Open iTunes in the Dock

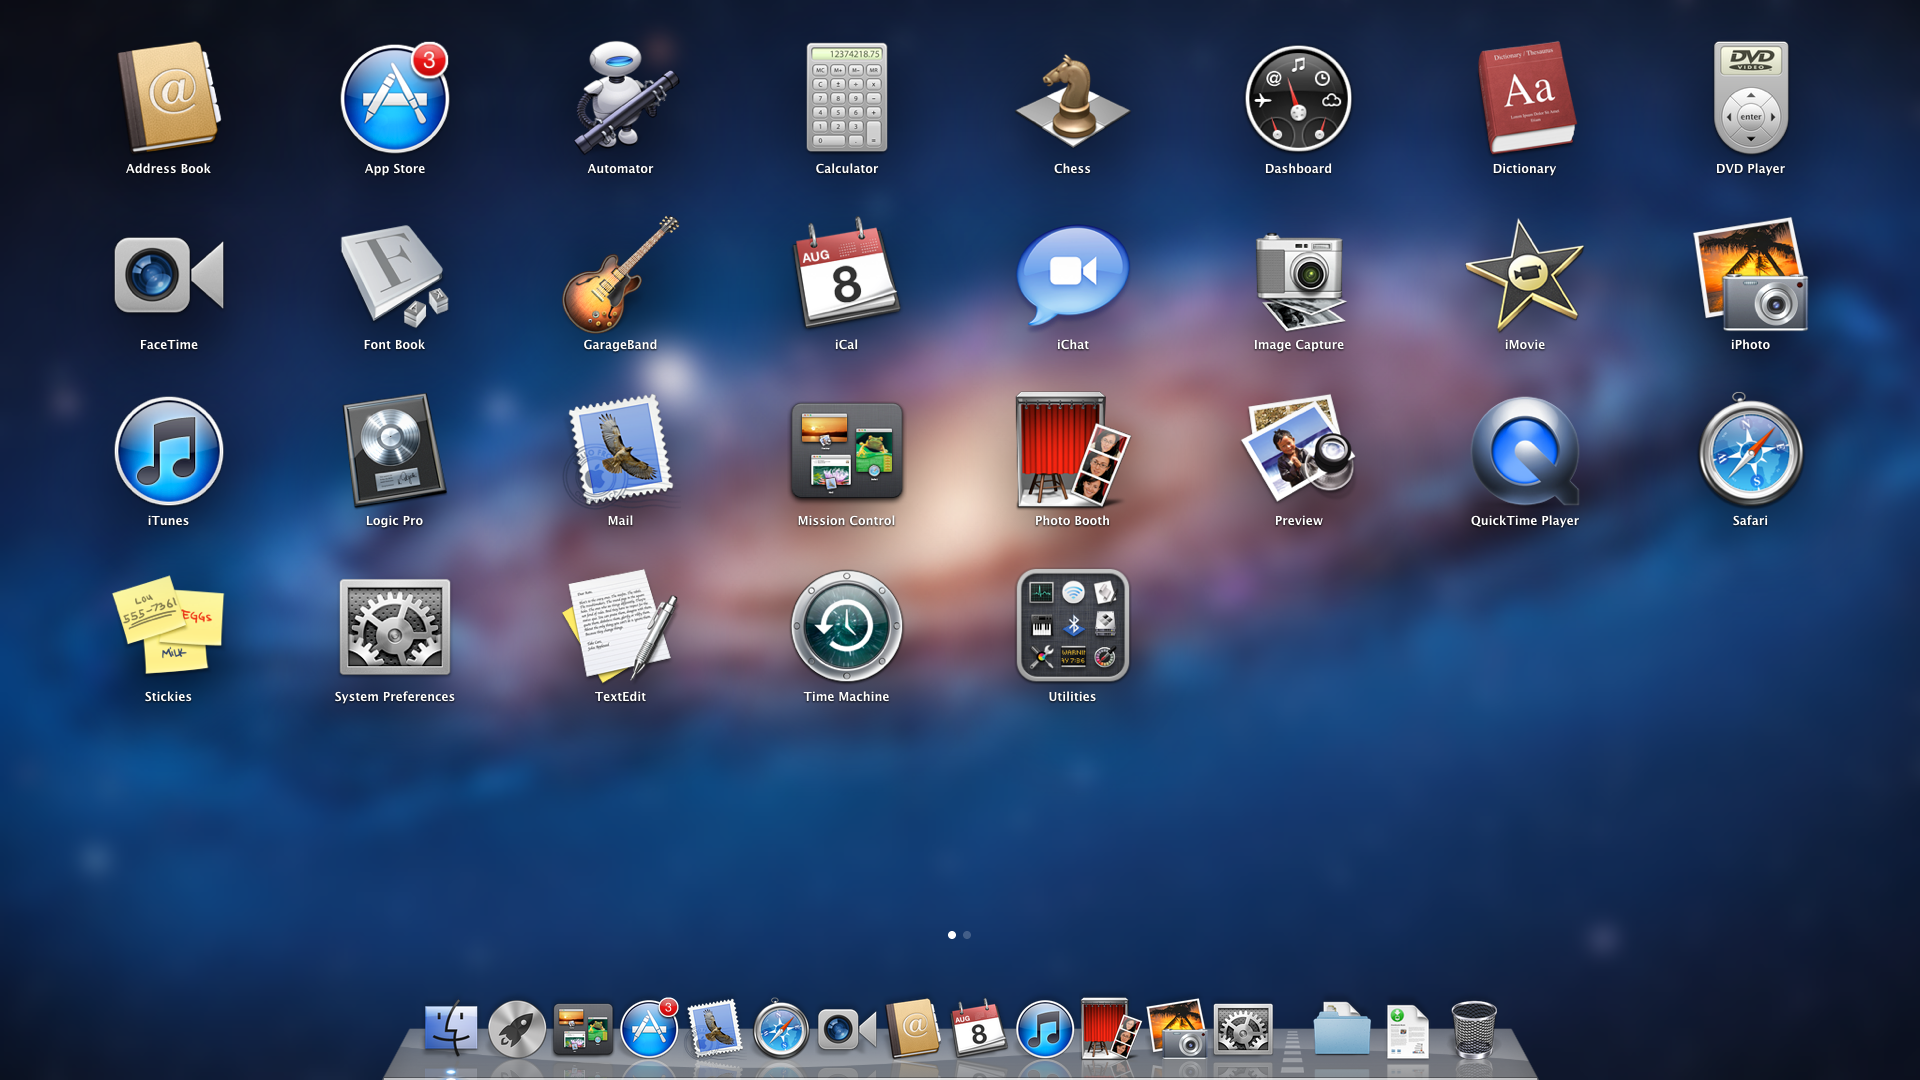coord(1044,1029)
